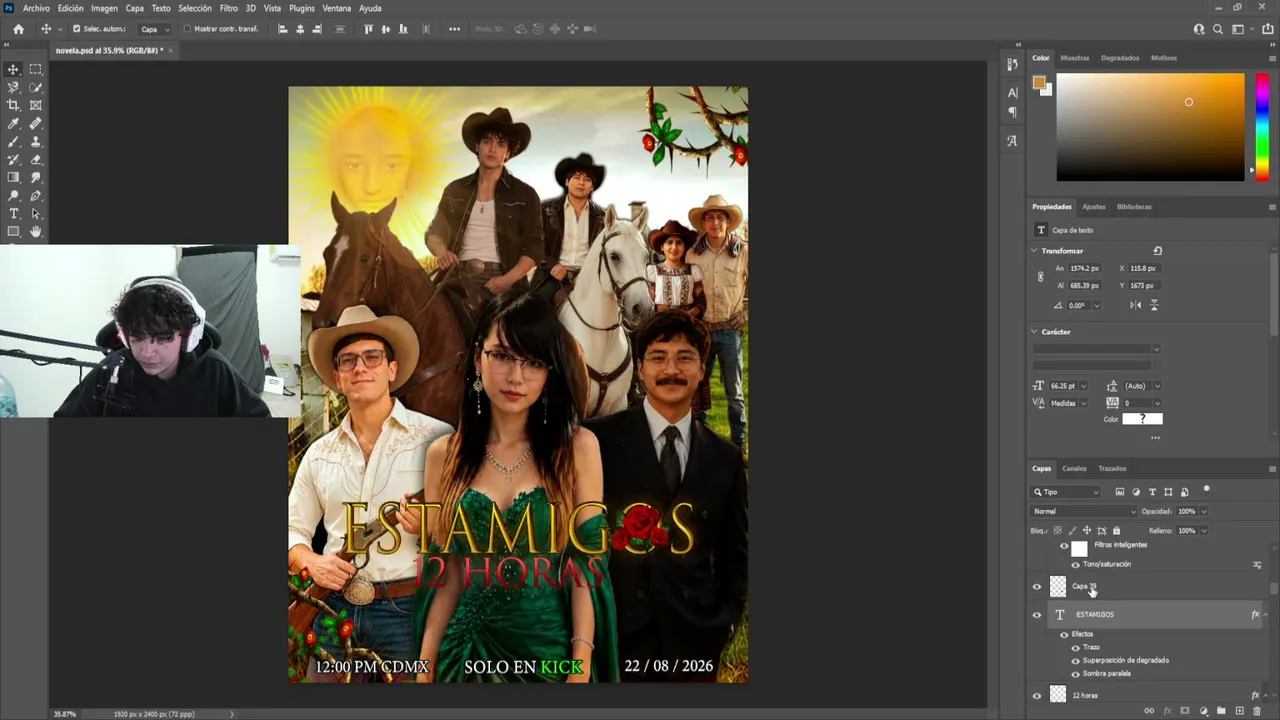Enable Mostrar contr. transf. checkbox

point(187,29)
